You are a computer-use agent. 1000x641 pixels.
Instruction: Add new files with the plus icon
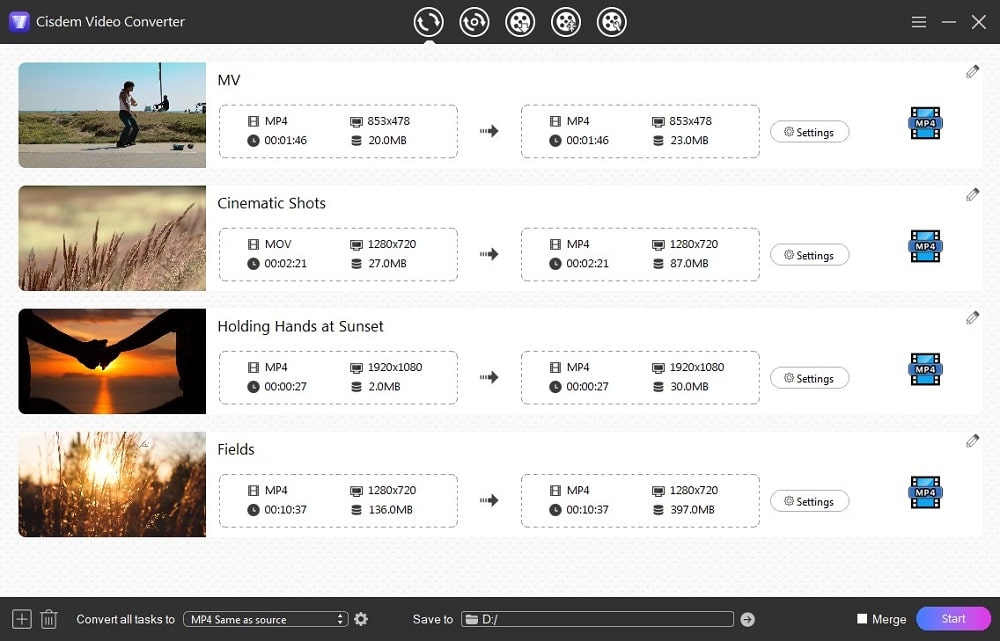point(20,619)
